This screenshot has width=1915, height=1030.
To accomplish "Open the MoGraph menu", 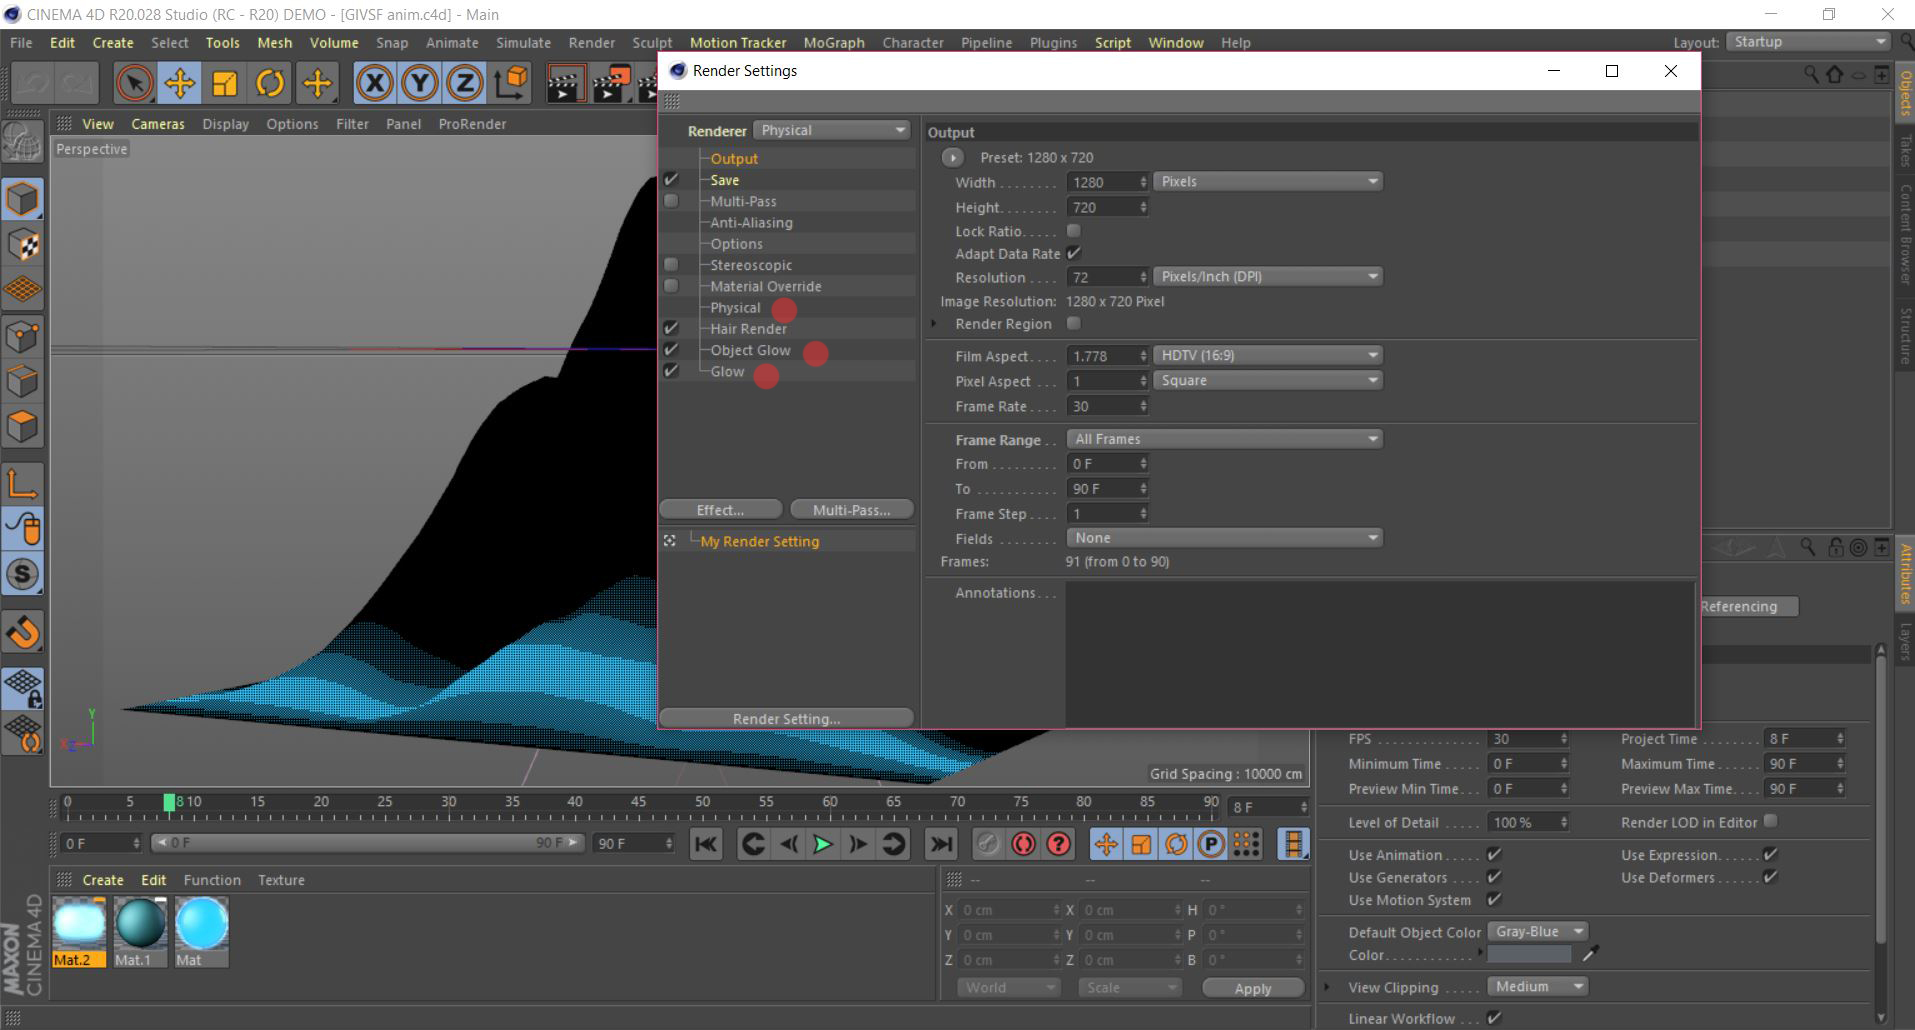I will coord(834,43).
